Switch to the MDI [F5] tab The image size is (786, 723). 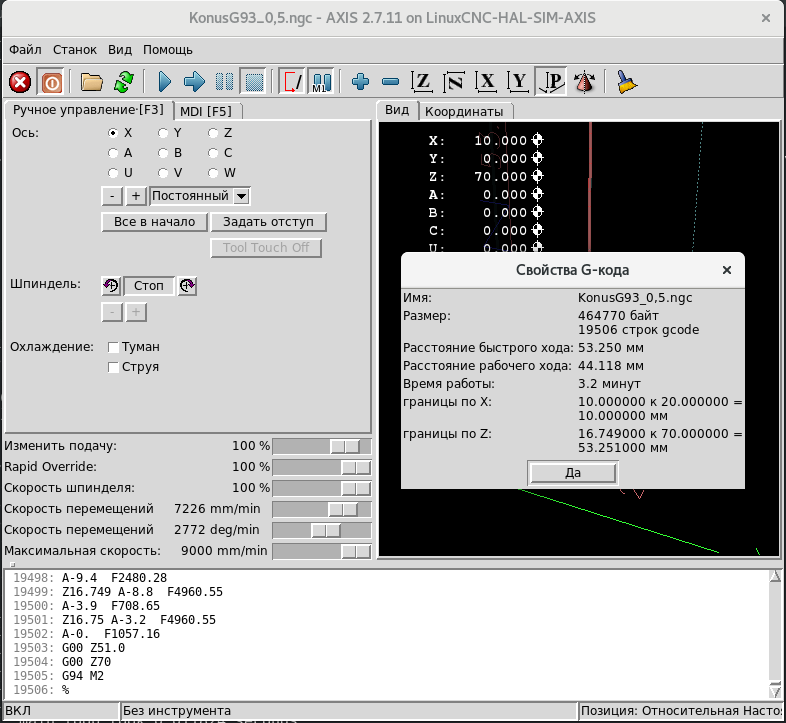tap(205, 111)
